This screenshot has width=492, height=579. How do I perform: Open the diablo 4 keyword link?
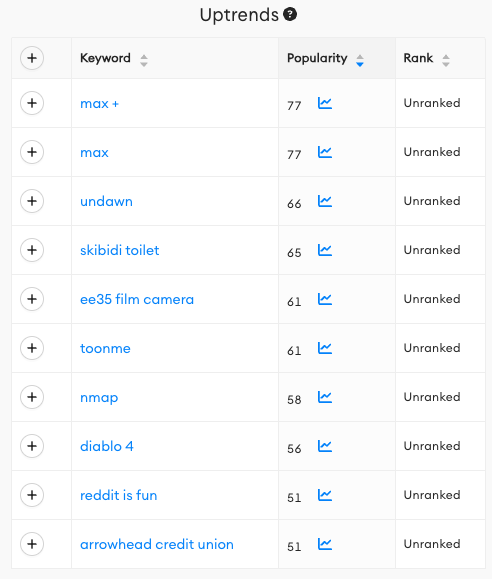pyautogui.click(x=107, y=446)
